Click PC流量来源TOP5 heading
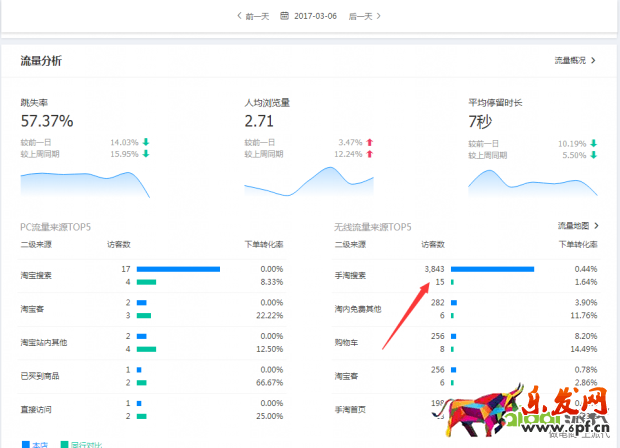The width and height of the screenshot is (620, 448). 55,227
